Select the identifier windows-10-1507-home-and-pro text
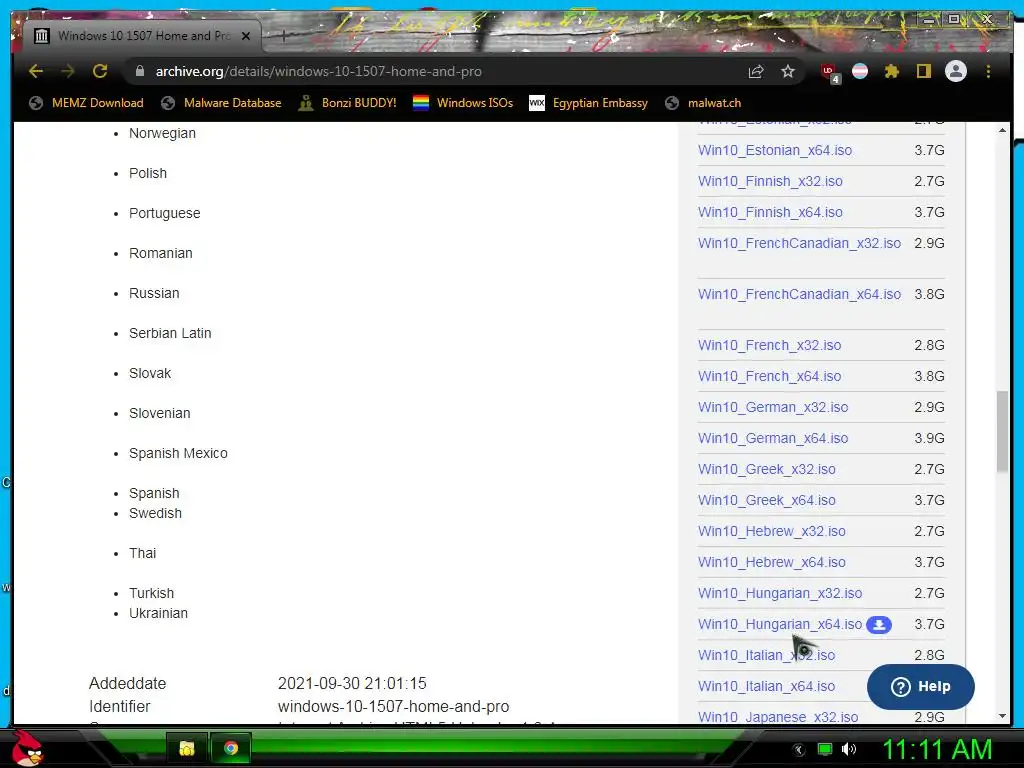This screenshot has height=768, width=1024. coord(393,707)
